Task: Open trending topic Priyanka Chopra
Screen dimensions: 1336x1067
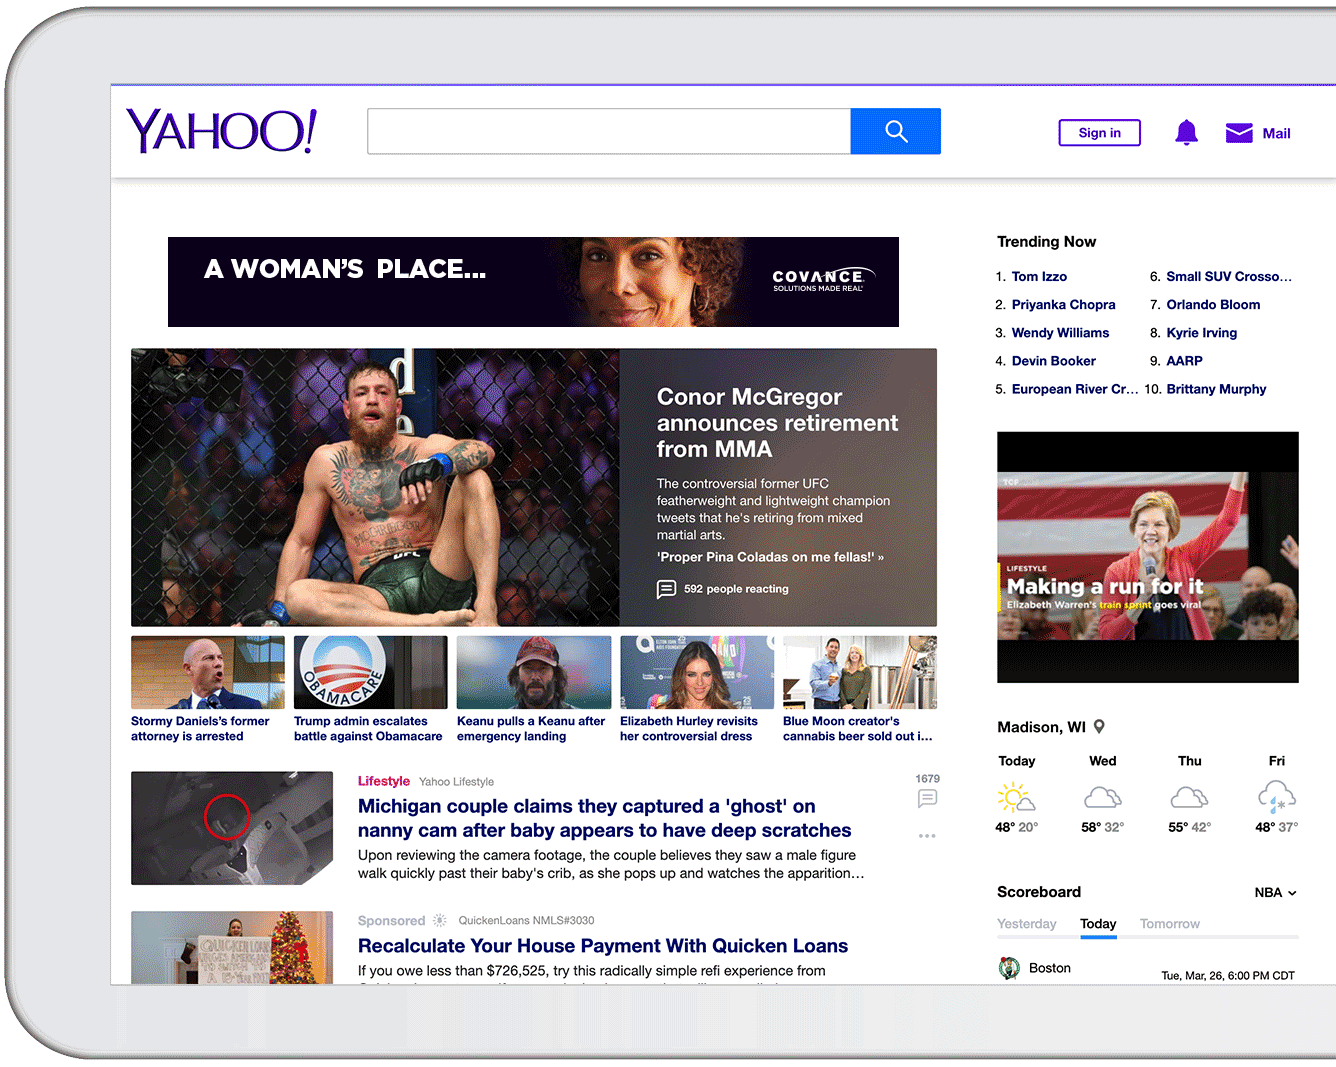Action: pyautogui.click(x=1063, y=304)
